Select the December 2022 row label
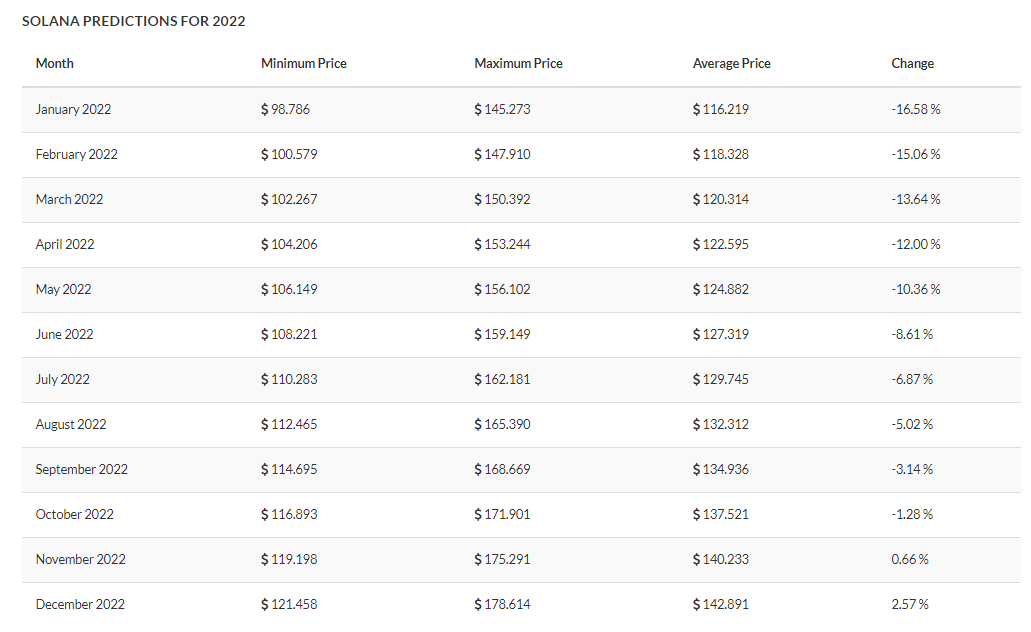The width and height of the screenshot is (1031, 632). pos(80,604)
